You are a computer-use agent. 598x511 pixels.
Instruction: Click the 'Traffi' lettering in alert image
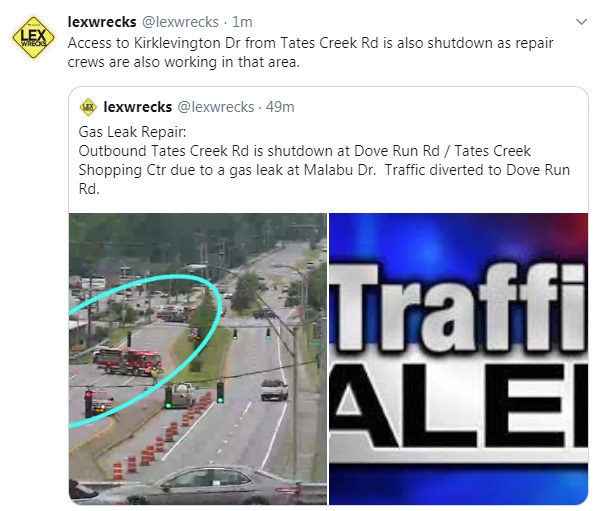[x=458, y=307]
